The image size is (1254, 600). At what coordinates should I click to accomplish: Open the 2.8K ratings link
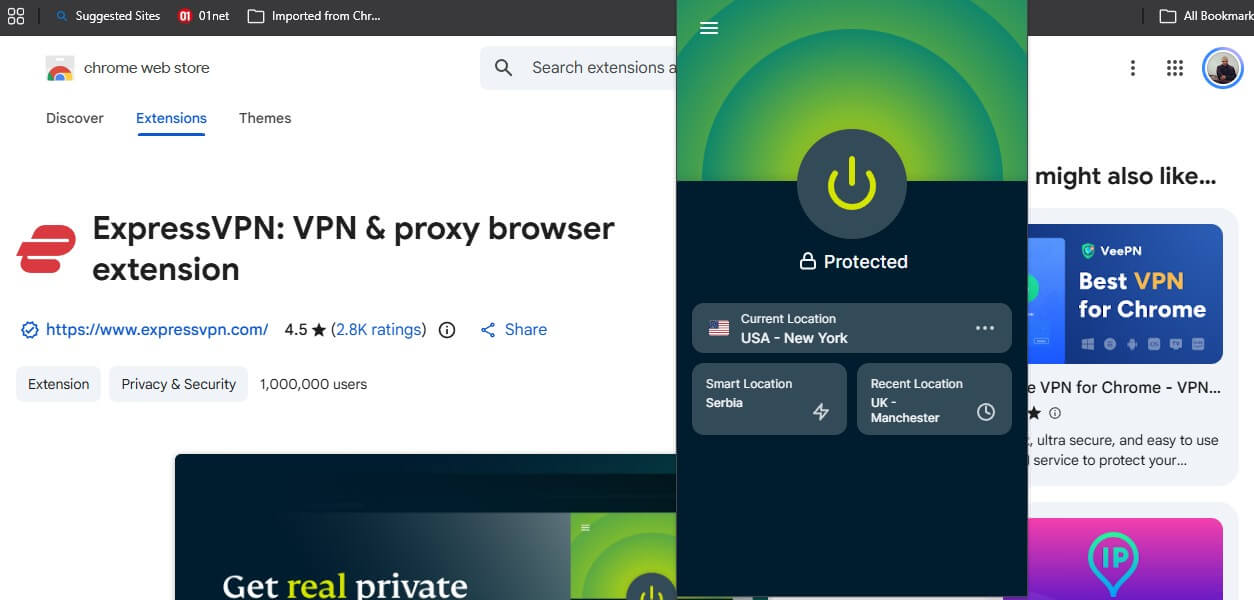[x=379, y=329]
